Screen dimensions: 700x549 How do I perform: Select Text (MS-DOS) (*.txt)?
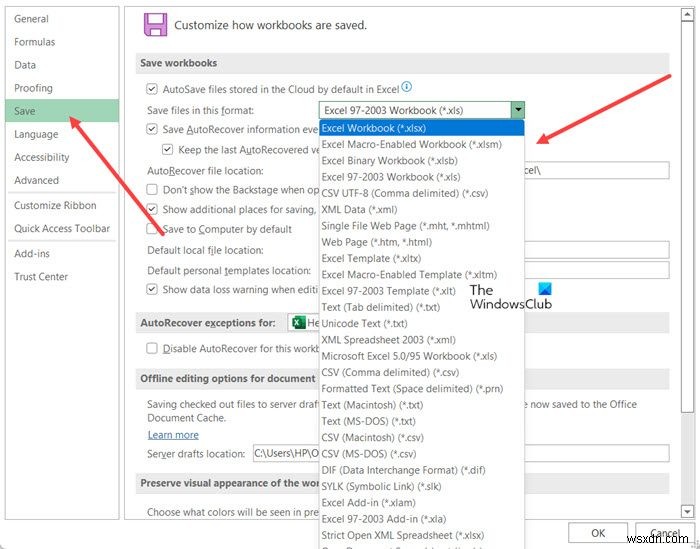[422, 421]
